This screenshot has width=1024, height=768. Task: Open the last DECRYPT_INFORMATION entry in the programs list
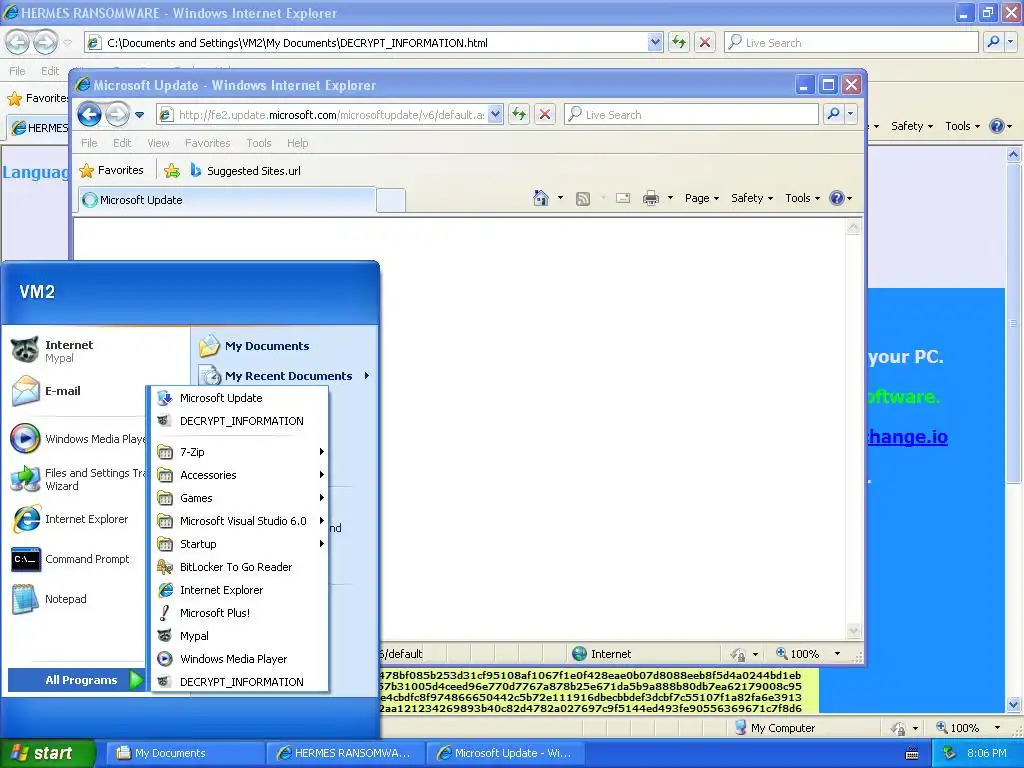(x=240, y=682)
